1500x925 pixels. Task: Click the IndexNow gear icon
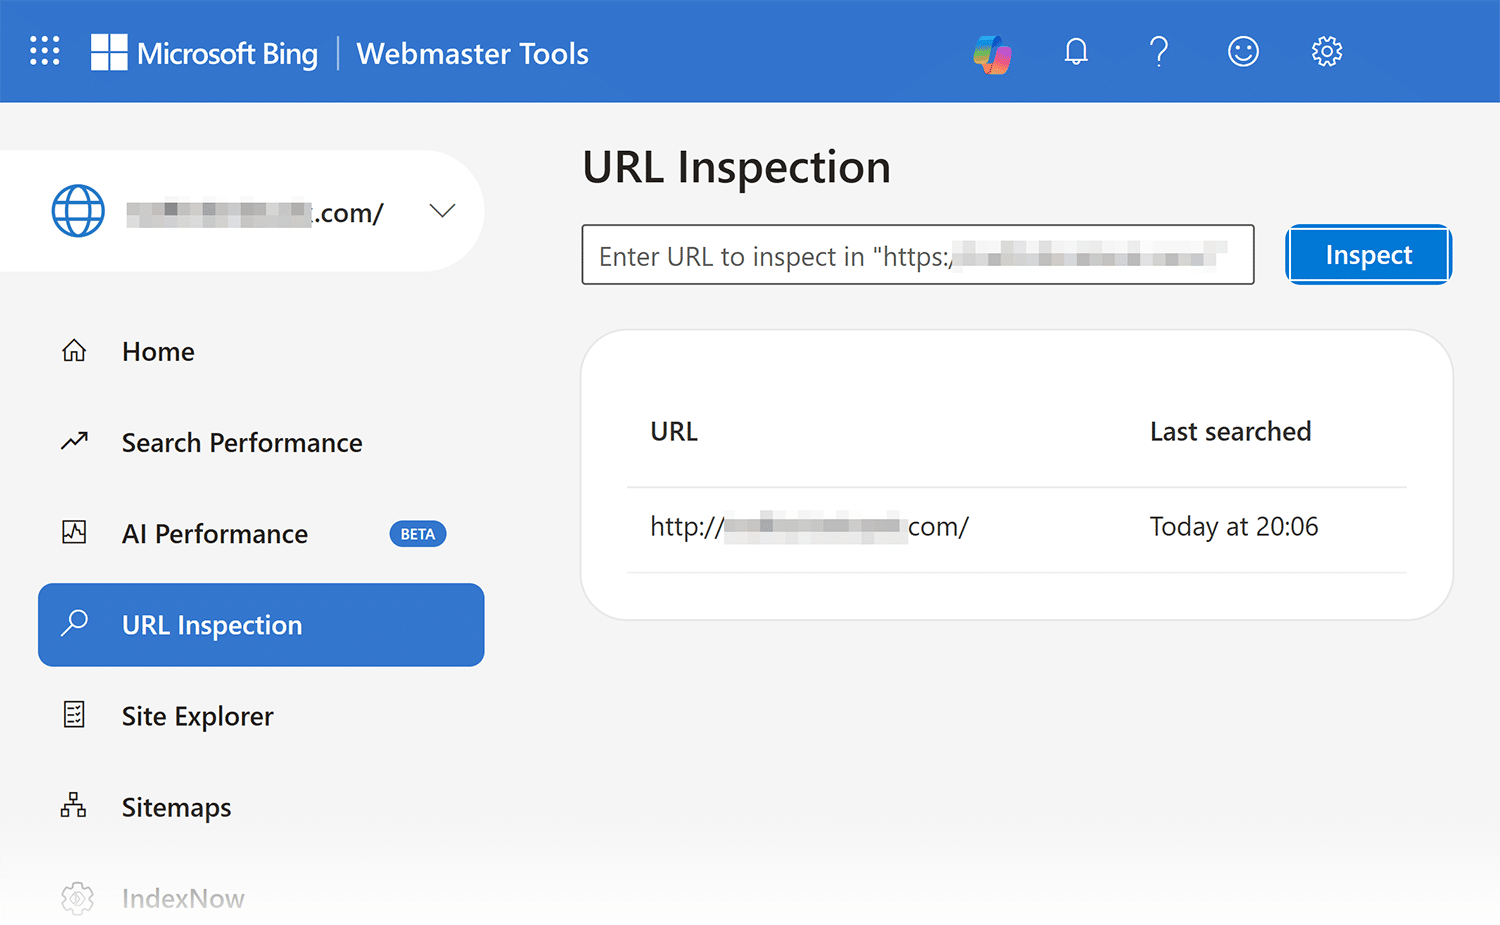pyautogui.click(x=77, y=898)
